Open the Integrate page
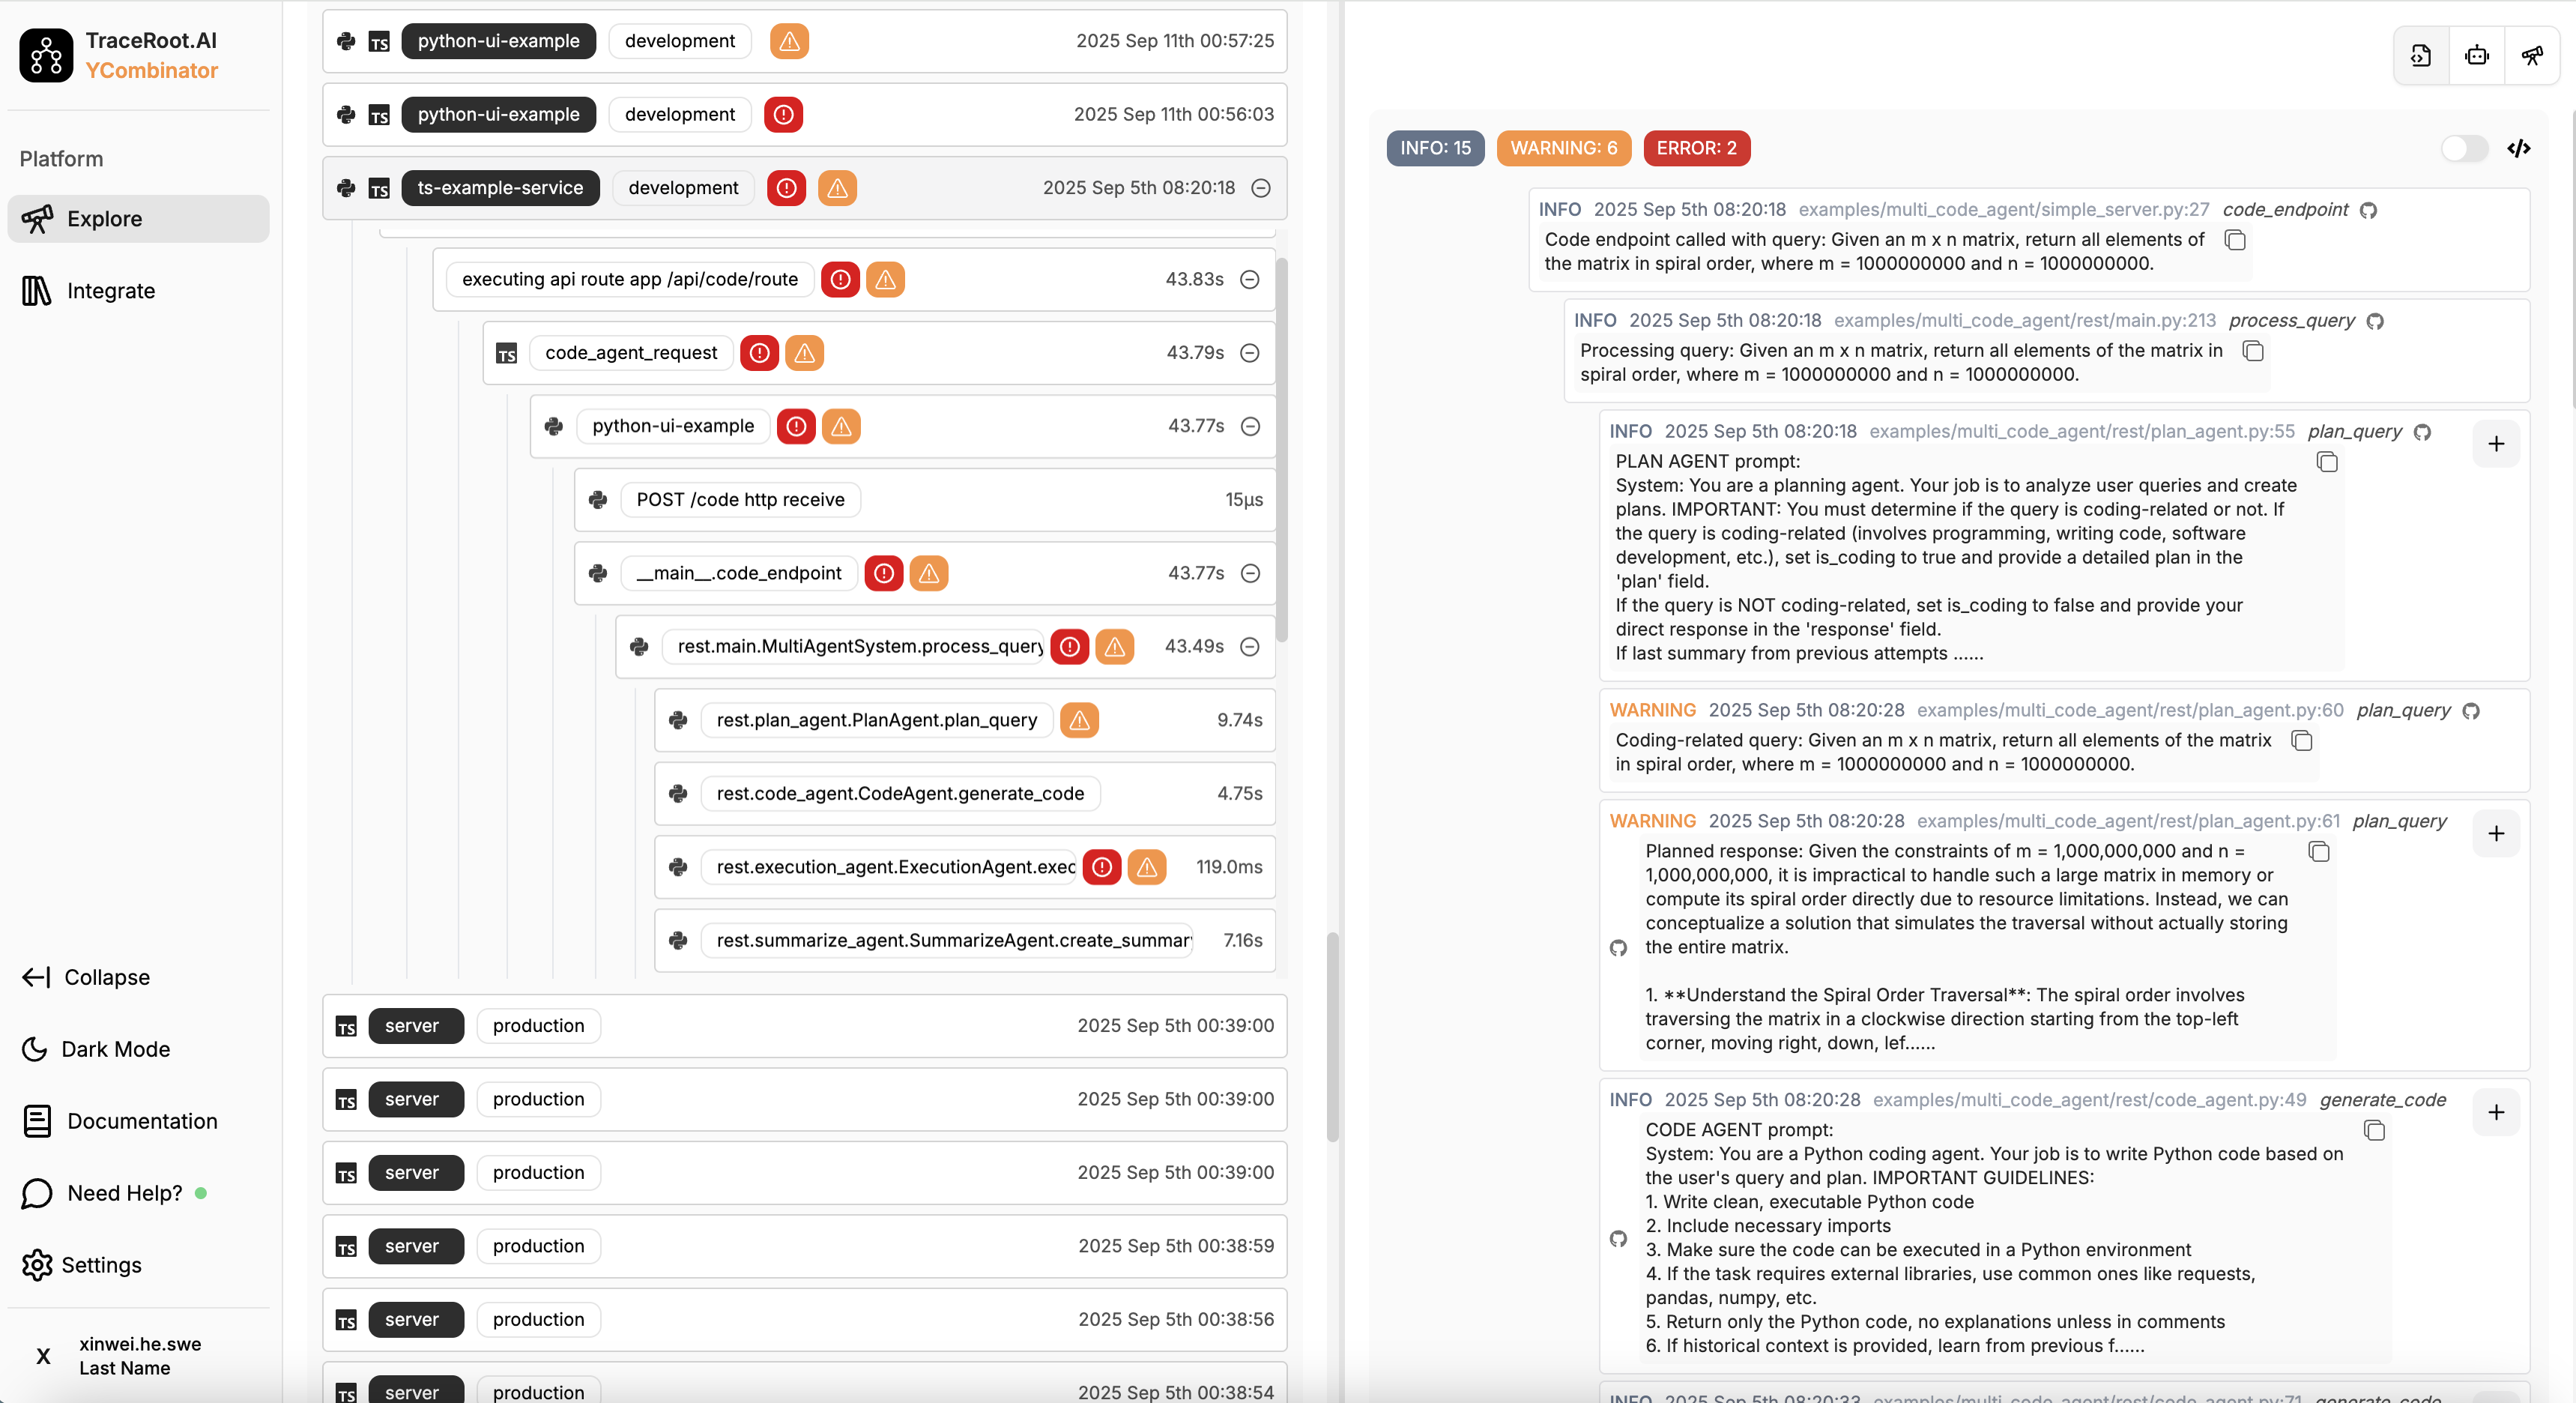The width and height of the screenshot is (2576, 1403). click(x=110, y=291)
